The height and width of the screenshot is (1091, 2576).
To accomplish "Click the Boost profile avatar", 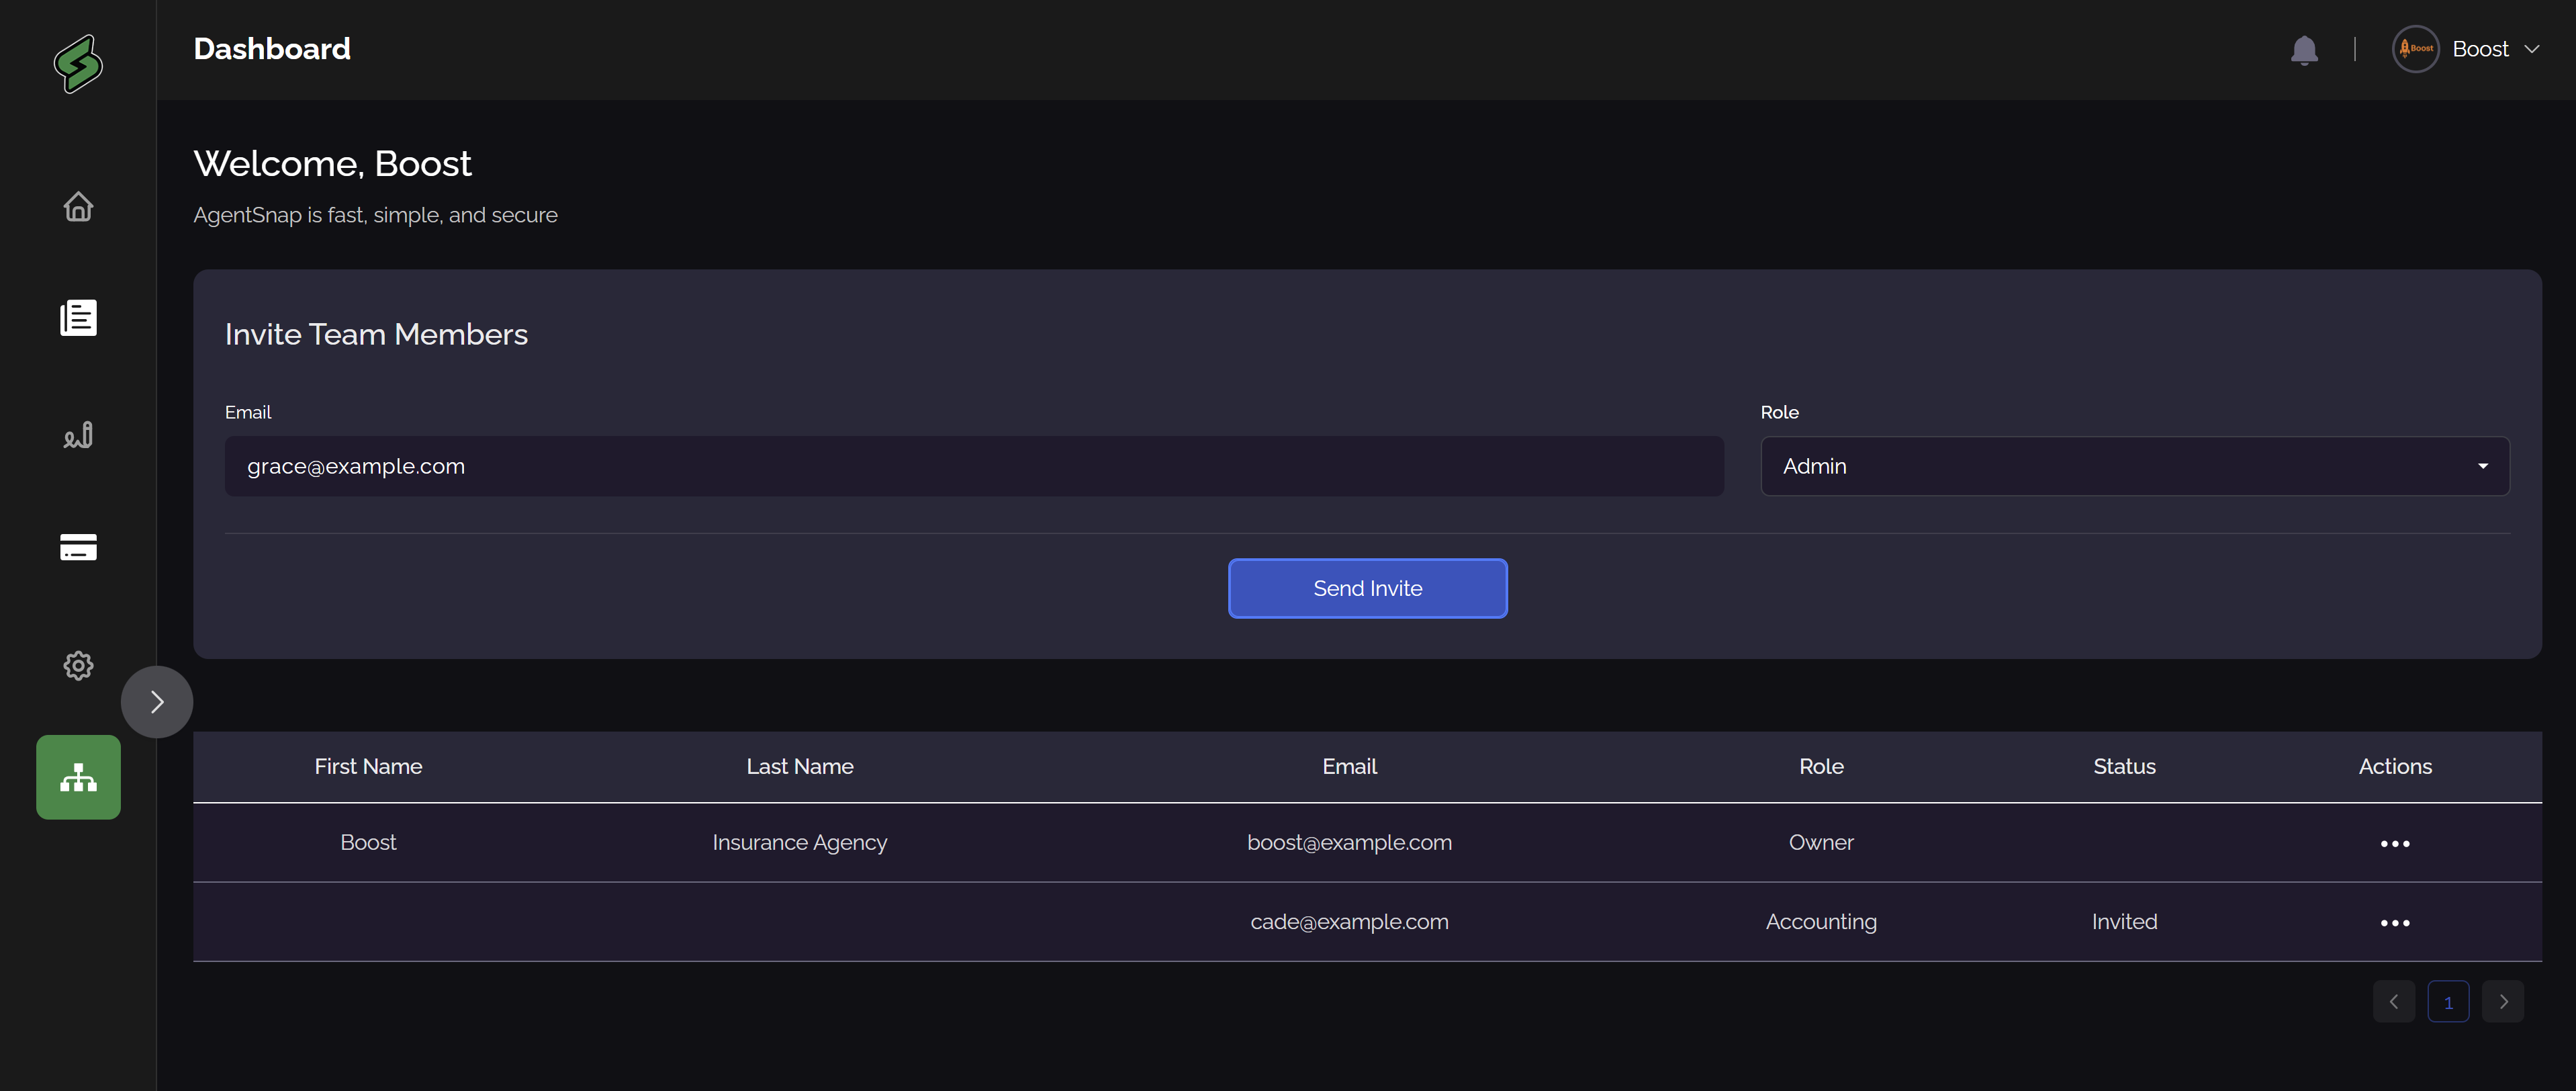I will [2415, 49].
